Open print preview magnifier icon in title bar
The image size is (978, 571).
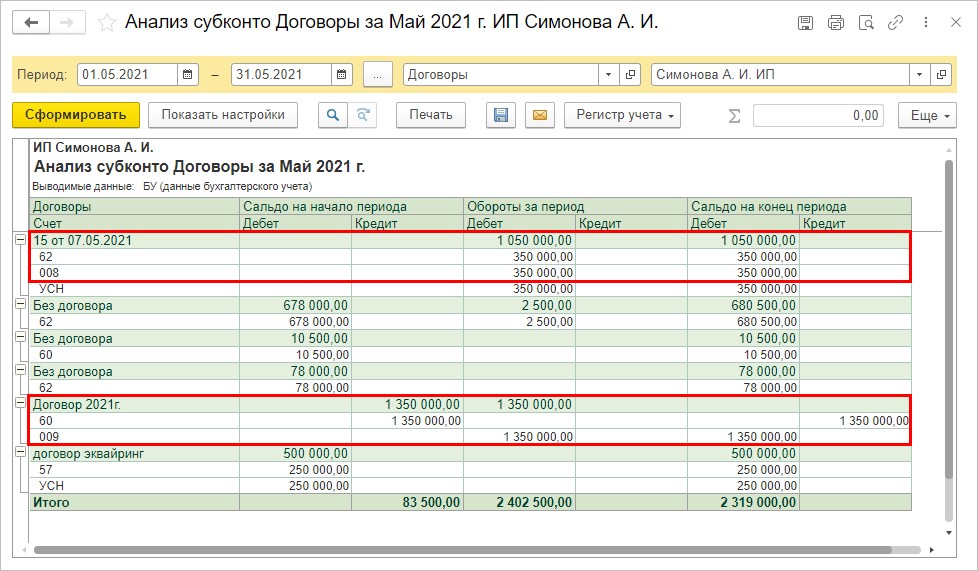pos(866,23)
